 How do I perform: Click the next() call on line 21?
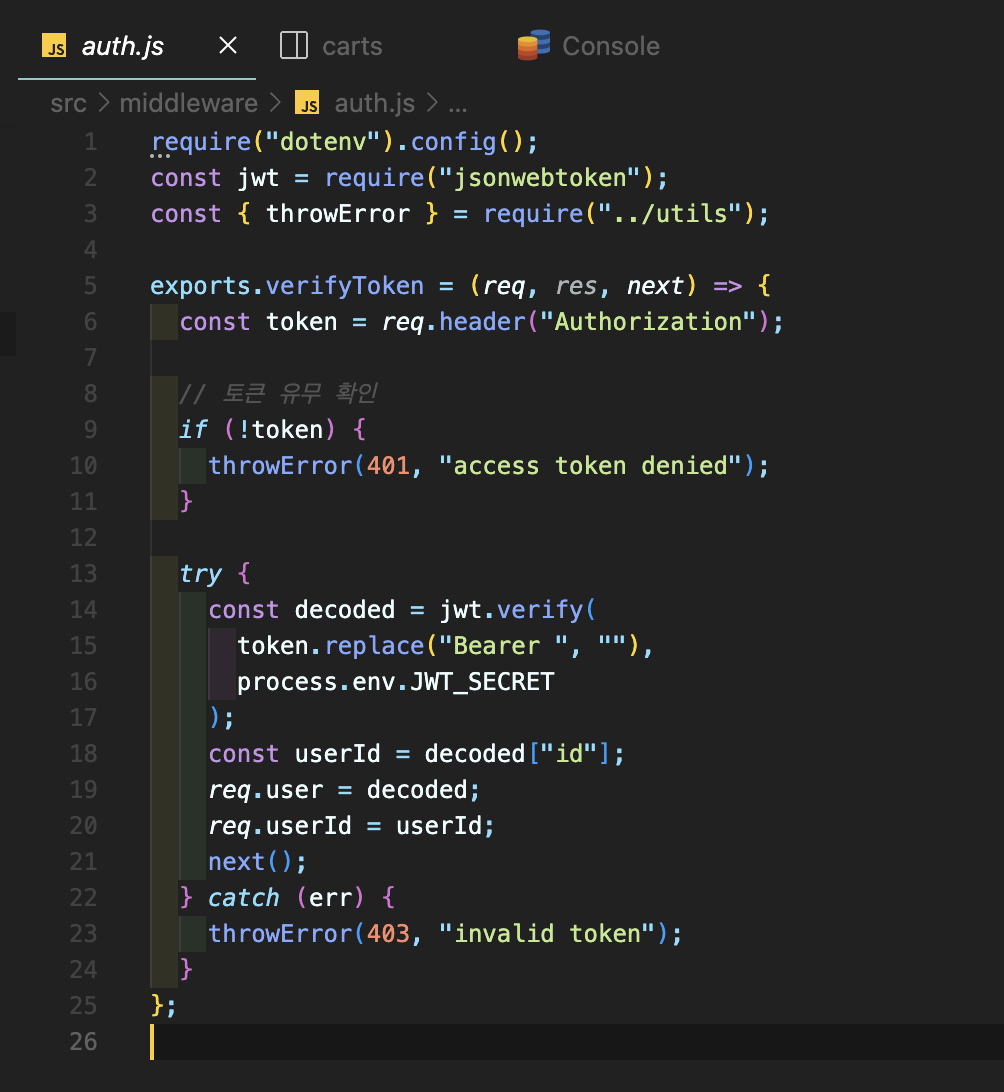point(251,862)
